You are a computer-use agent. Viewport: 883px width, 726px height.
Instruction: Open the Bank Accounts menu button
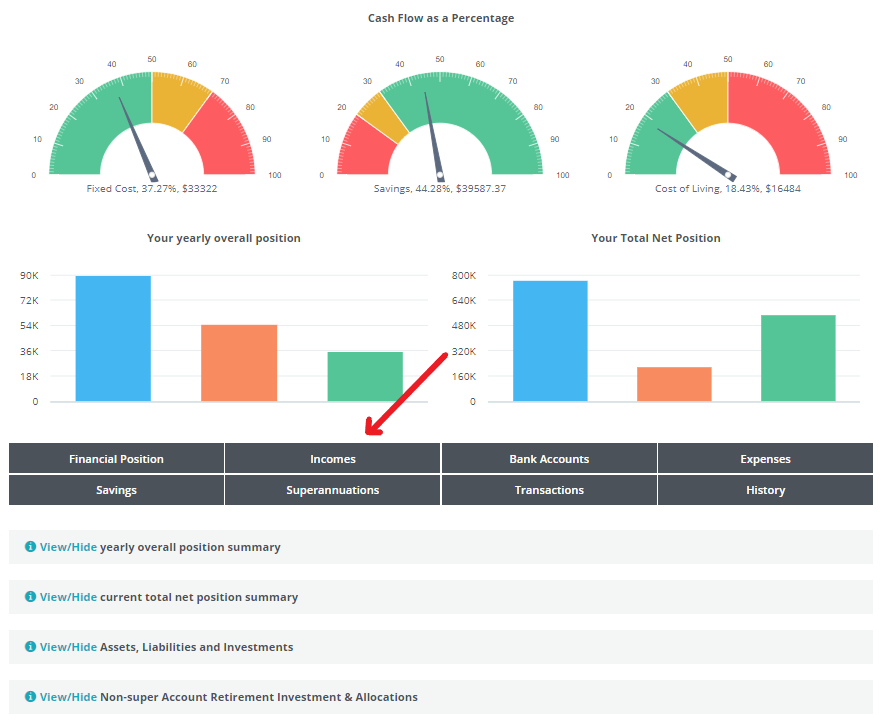pyautogui.click(x=549, y=459)
